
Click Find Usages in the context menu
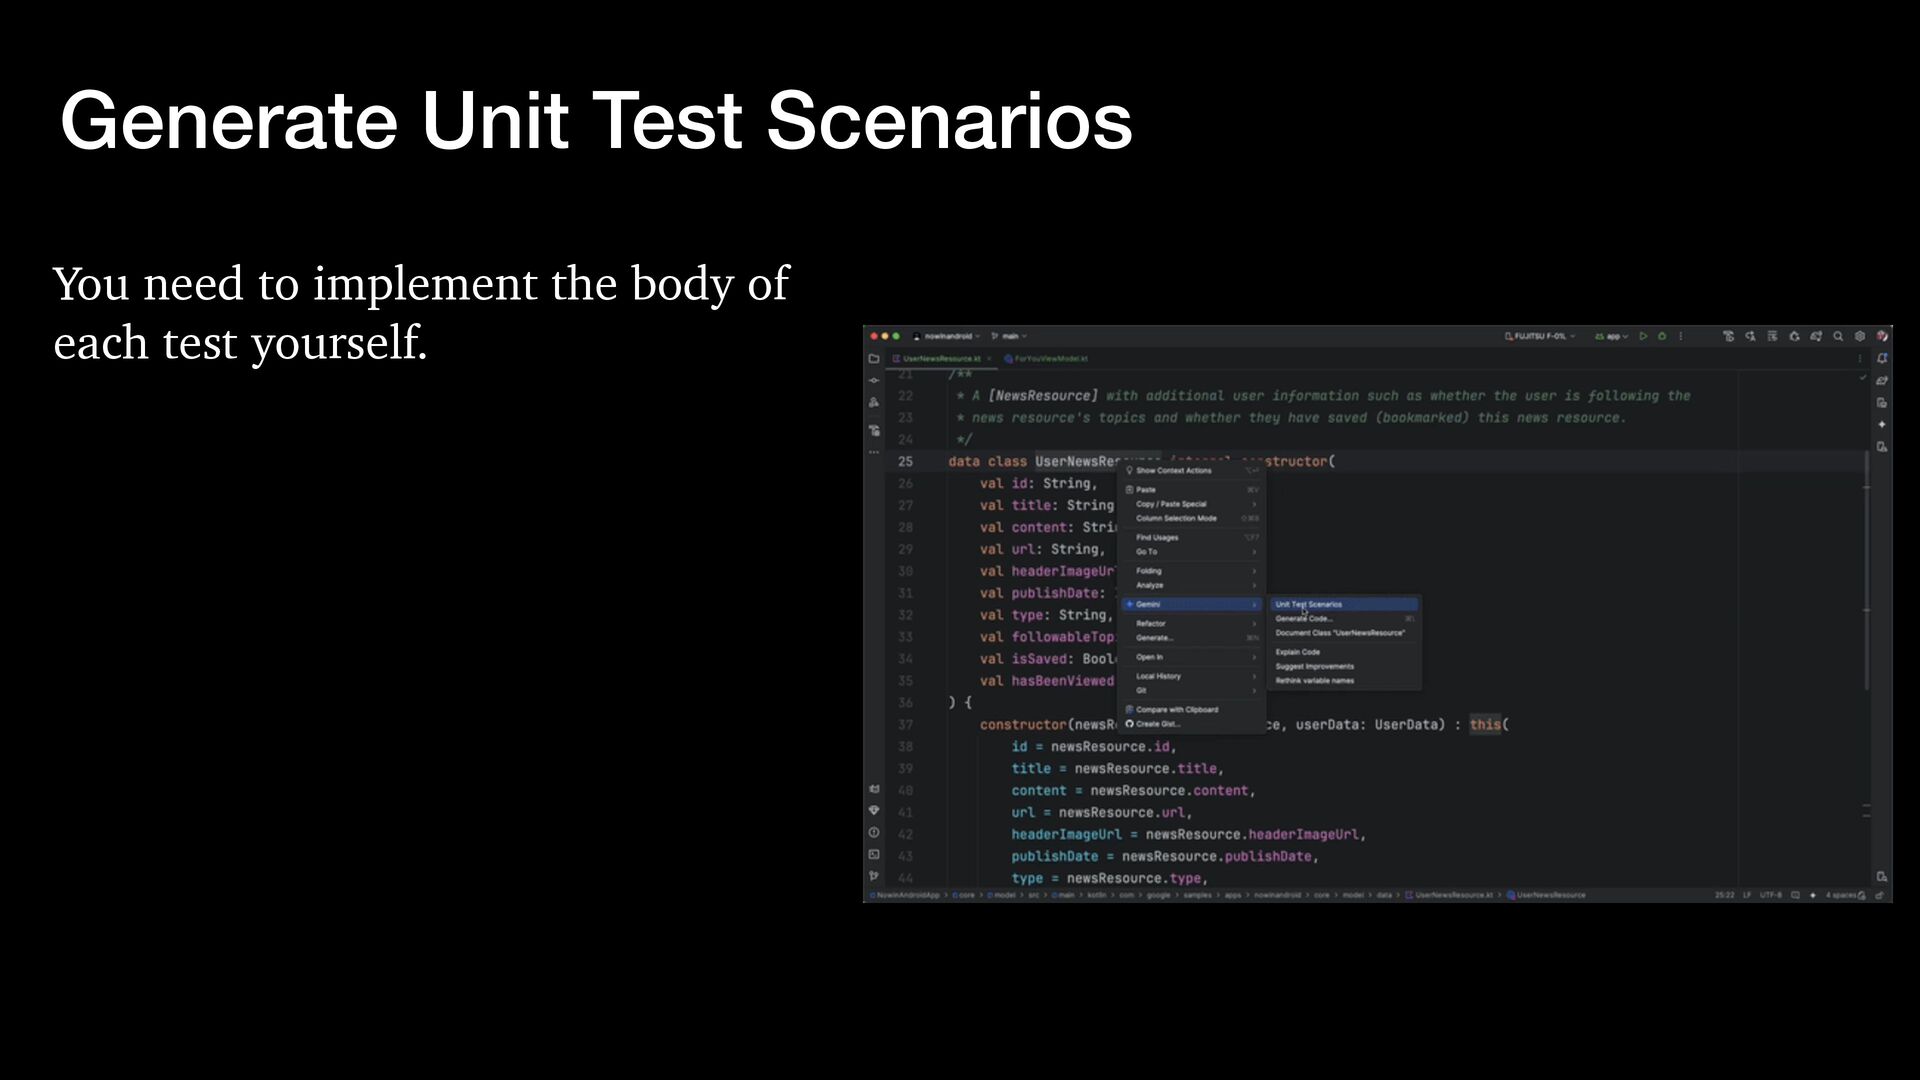[x=1157, y=538]
